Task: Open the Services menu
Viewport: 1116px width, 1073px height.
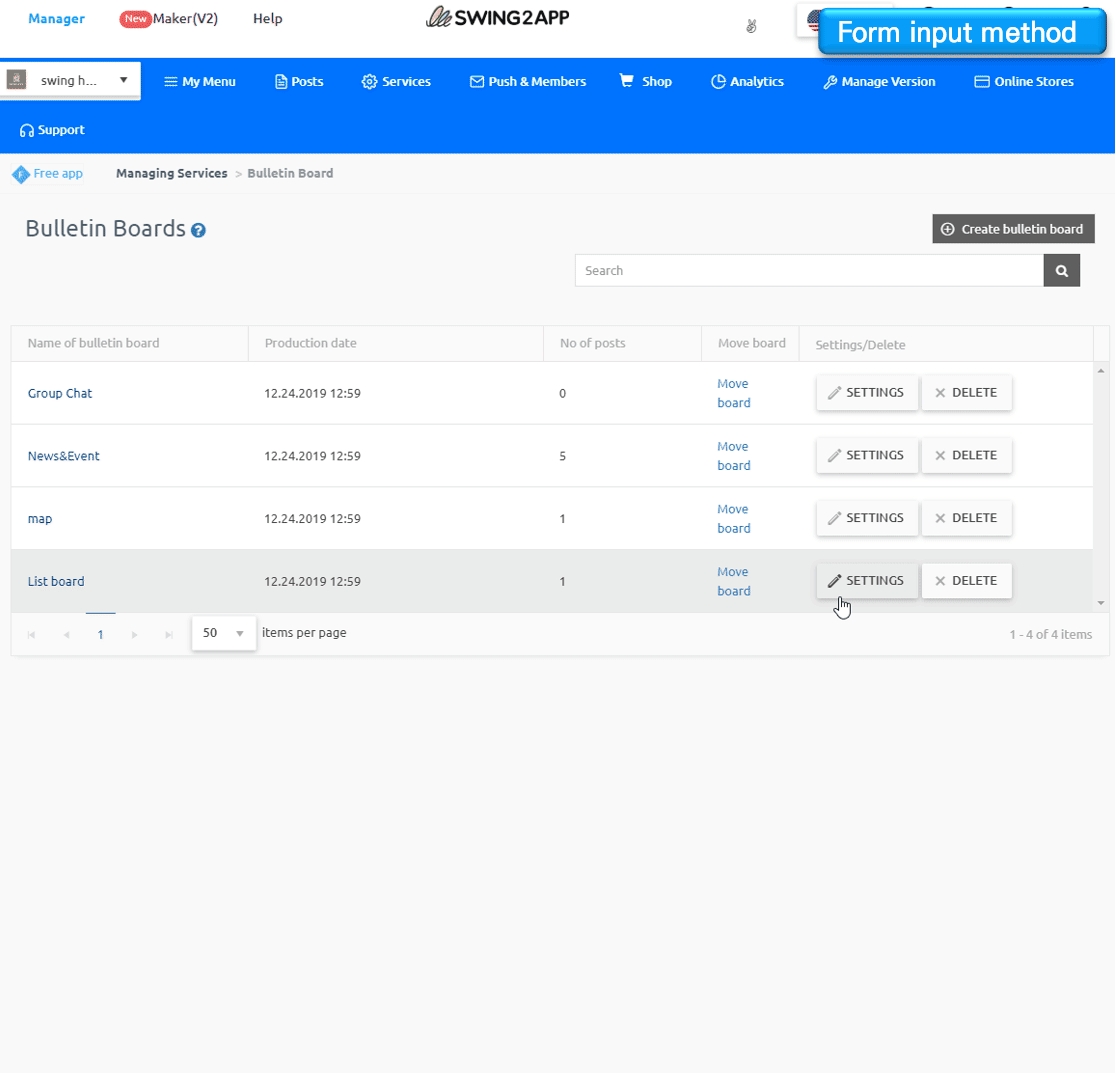Action: (x=396, y=82)
